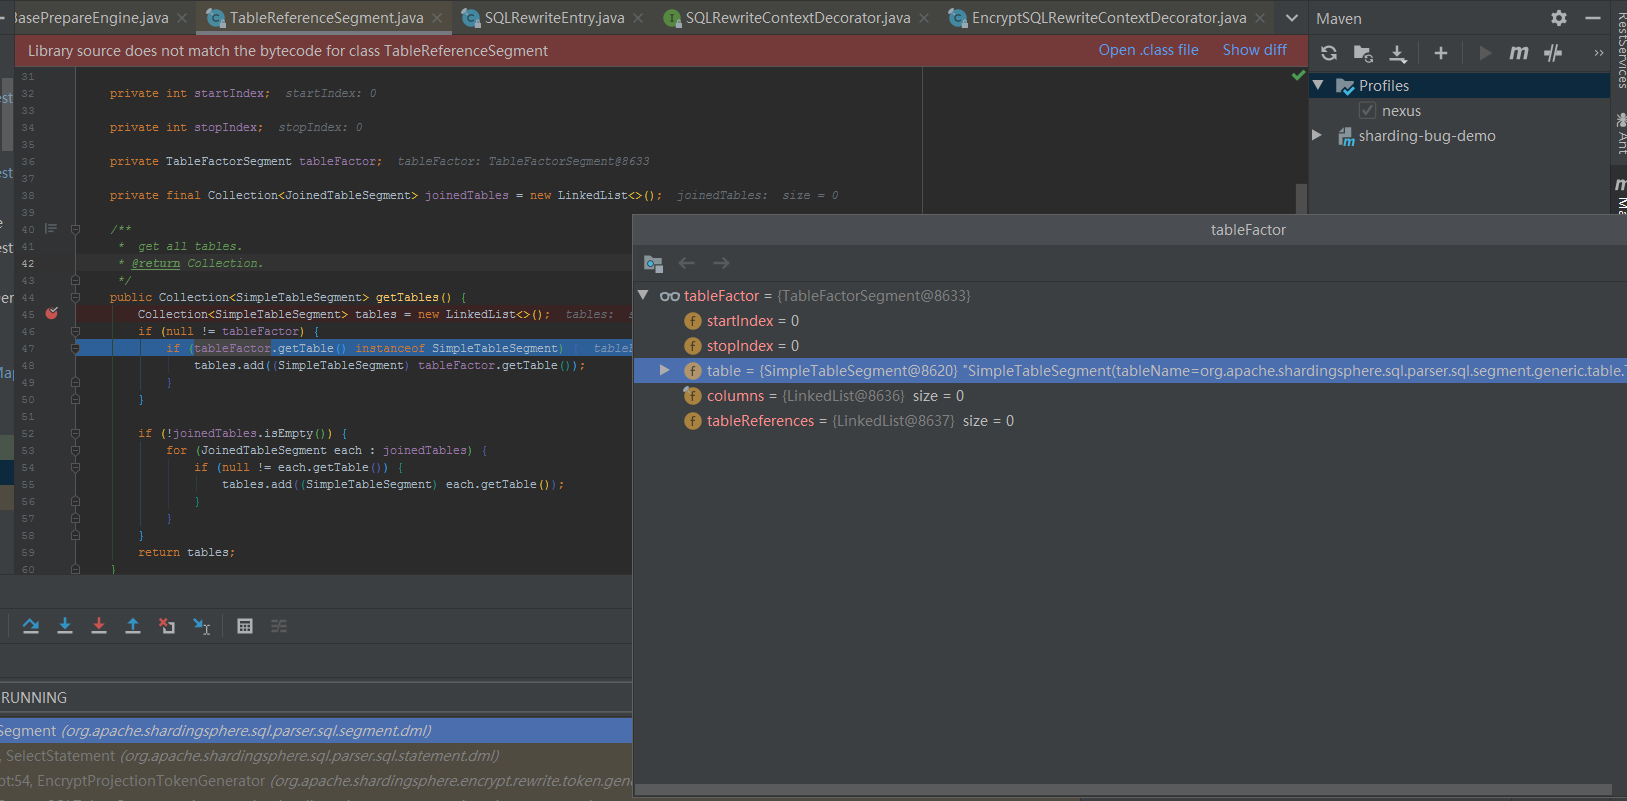This screenshot has height=801, width=1627.
Task: Click green inspection checkmark in editor
Action: click(1298, 75)
